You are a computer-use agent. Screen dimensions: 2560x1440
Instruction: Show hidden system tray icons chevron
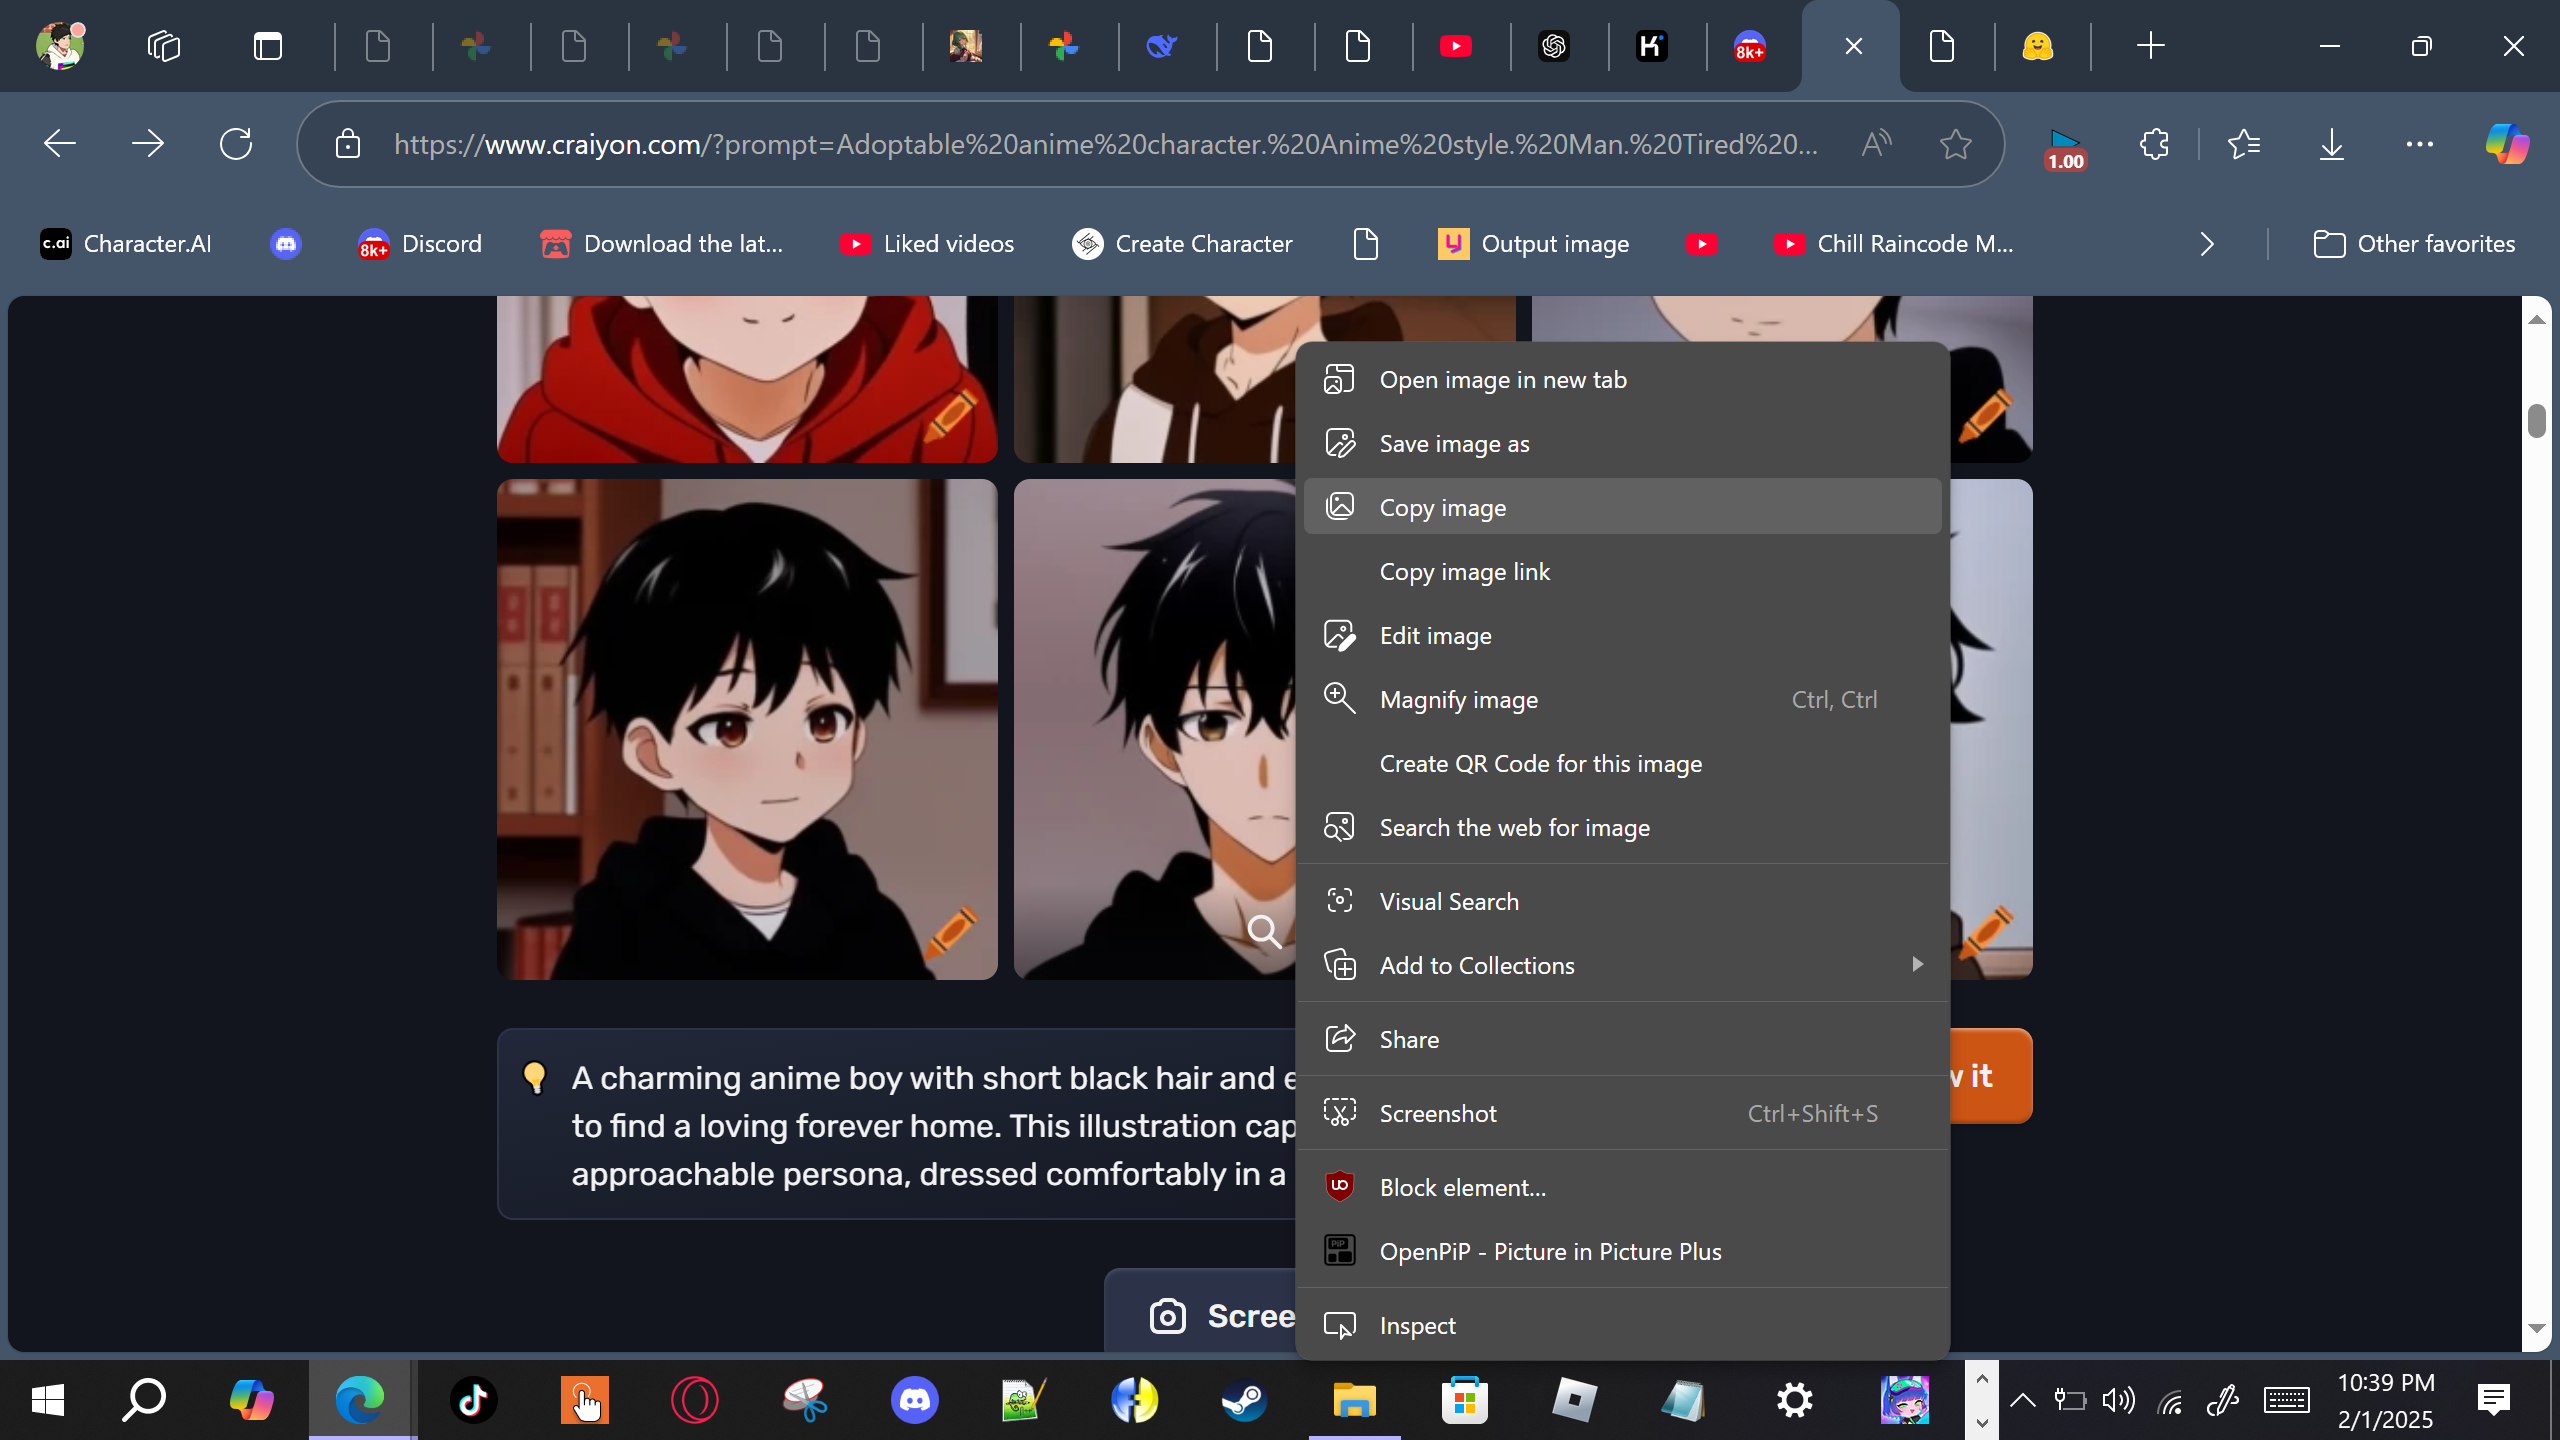pyautogui.click(x=2022, y=1400)
